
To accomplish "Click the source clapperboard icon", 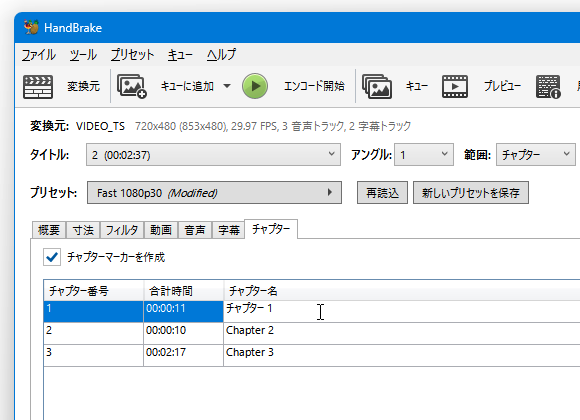I will (38, 87).
